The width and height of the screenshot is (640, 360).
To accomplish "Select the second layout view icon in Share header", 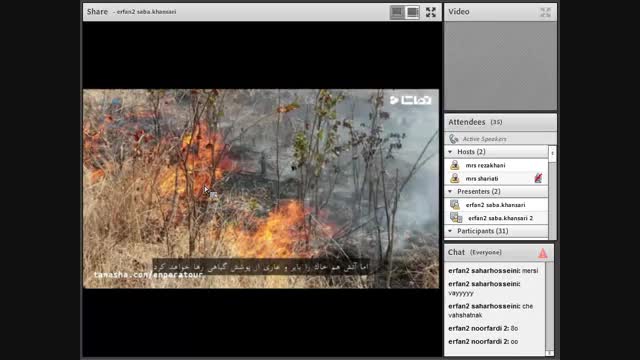I will (412, 12).
